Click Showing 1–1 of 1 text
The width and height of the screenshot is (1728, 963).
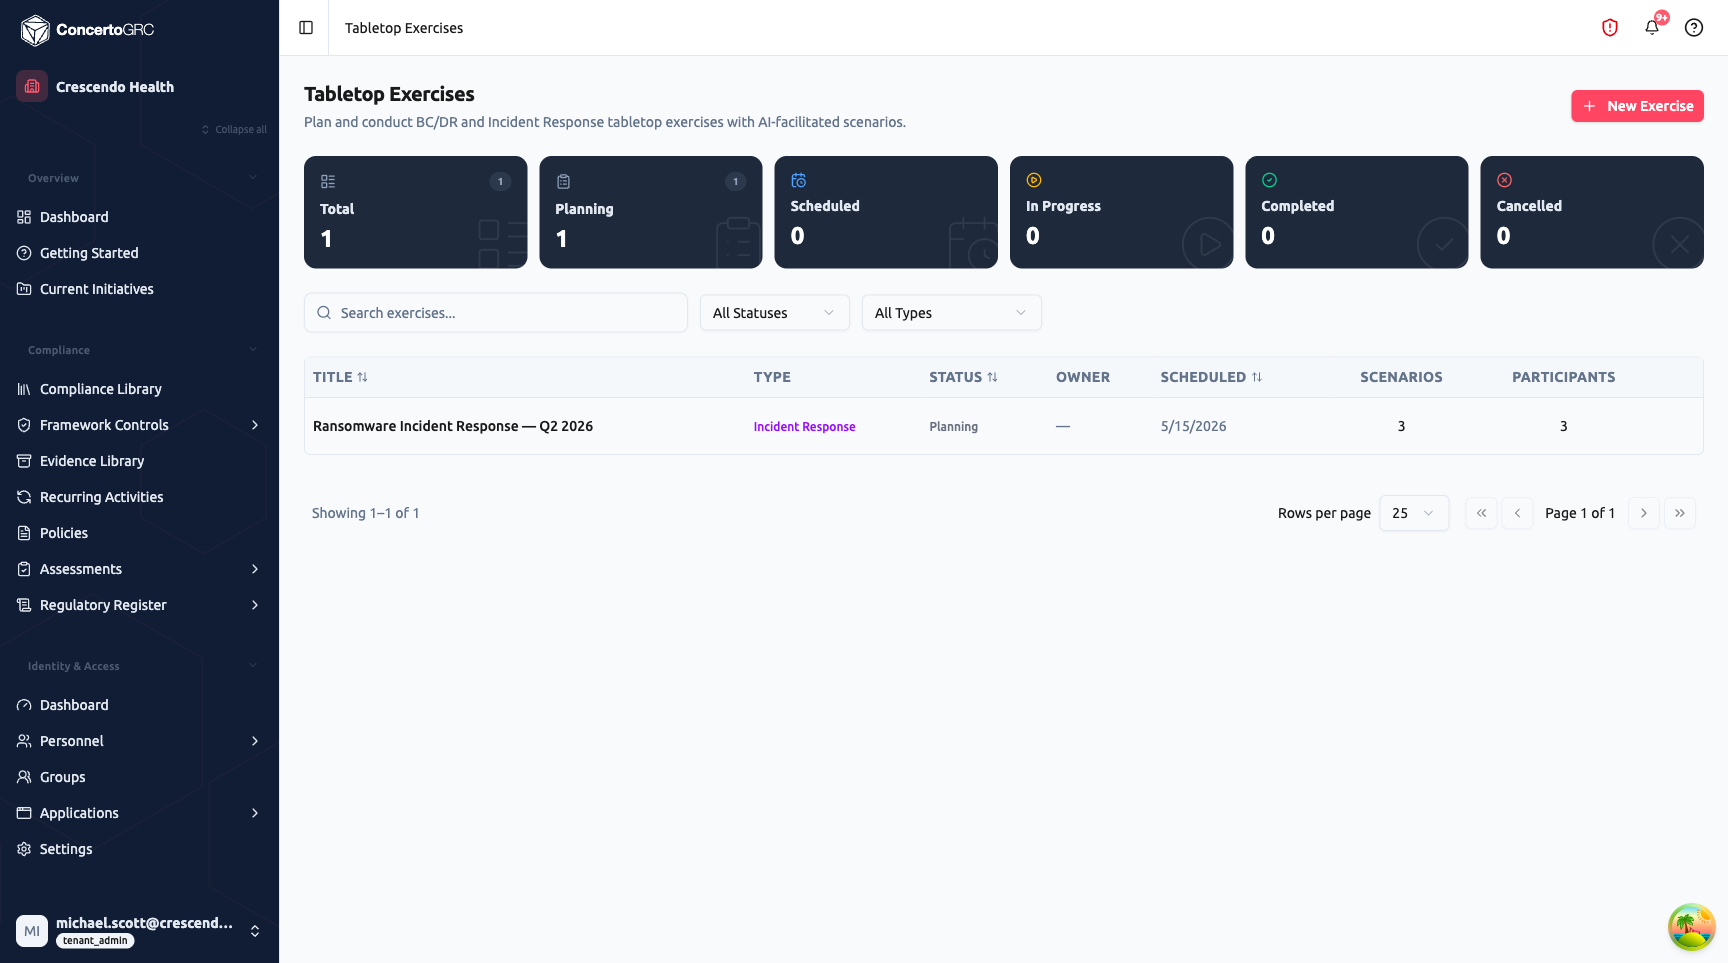(x=365, y=513)
